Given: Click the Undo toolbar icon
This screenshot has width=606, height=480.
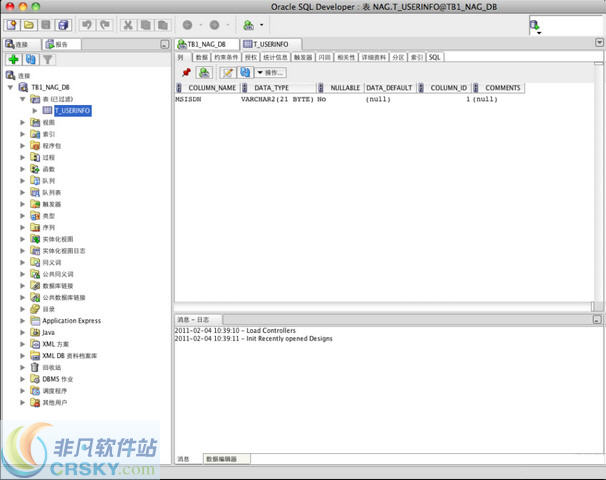Looking at the screenshot, I should click(87, 25).
